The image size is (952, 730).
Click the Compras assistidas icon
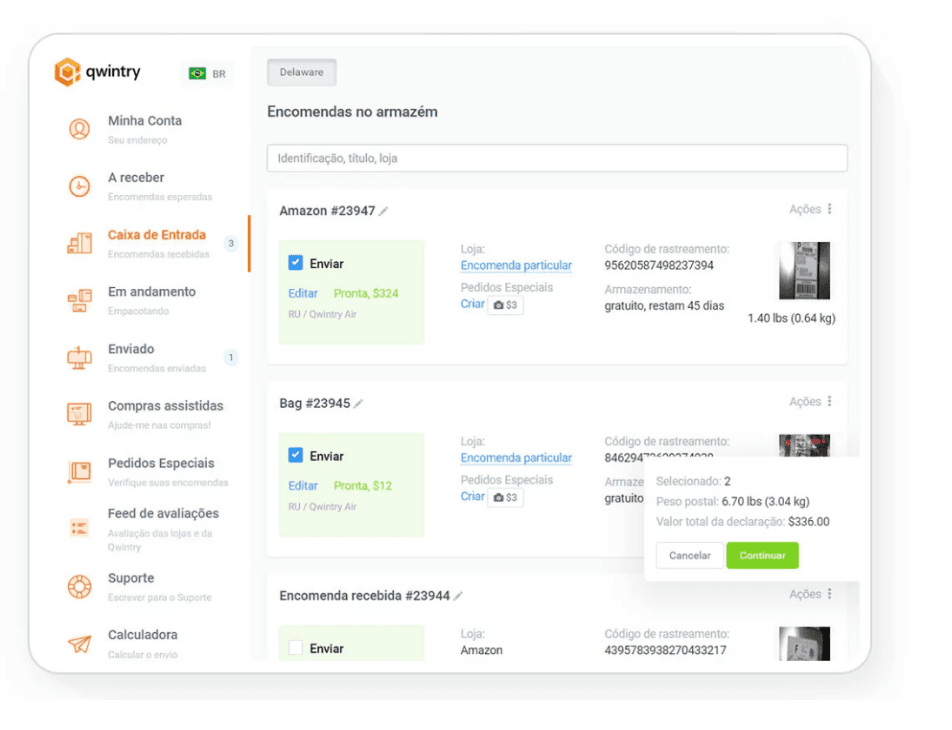pos(79,414)
